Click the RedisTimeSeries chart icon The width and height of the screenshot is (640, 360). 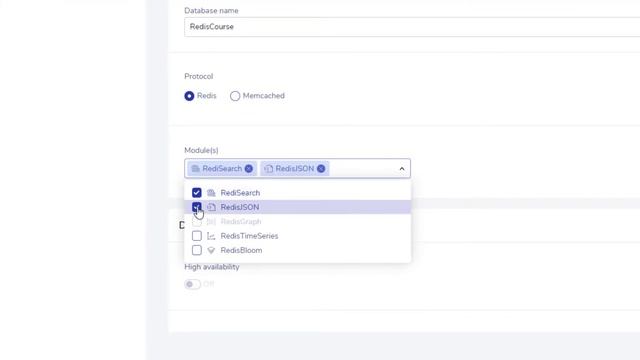211,236
